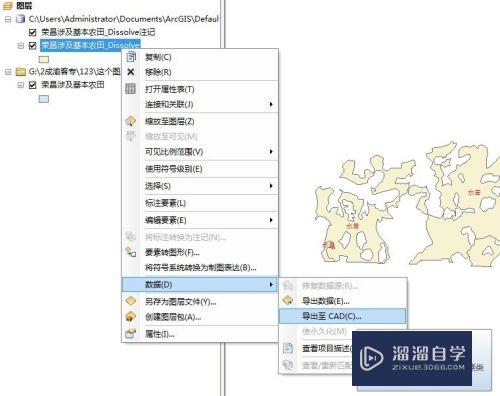
Task: Open 属性(I) Properties from the menu
Action: coord(200,334)
